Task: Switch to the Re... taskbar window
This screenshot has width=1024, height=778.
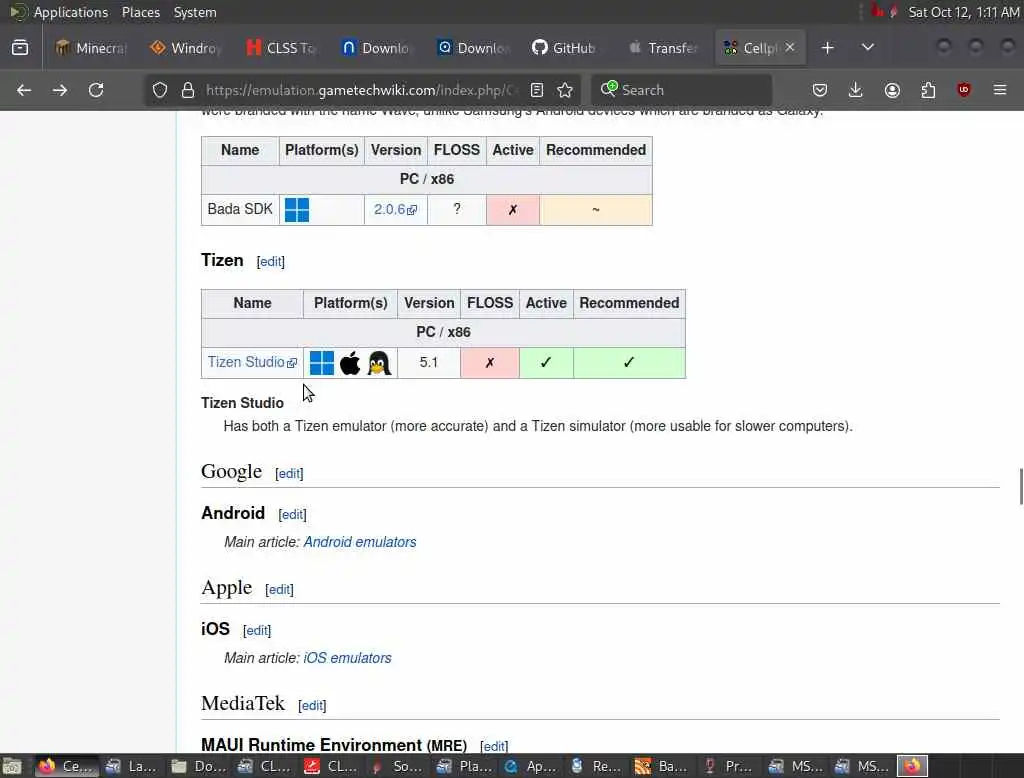Action: 596,766
